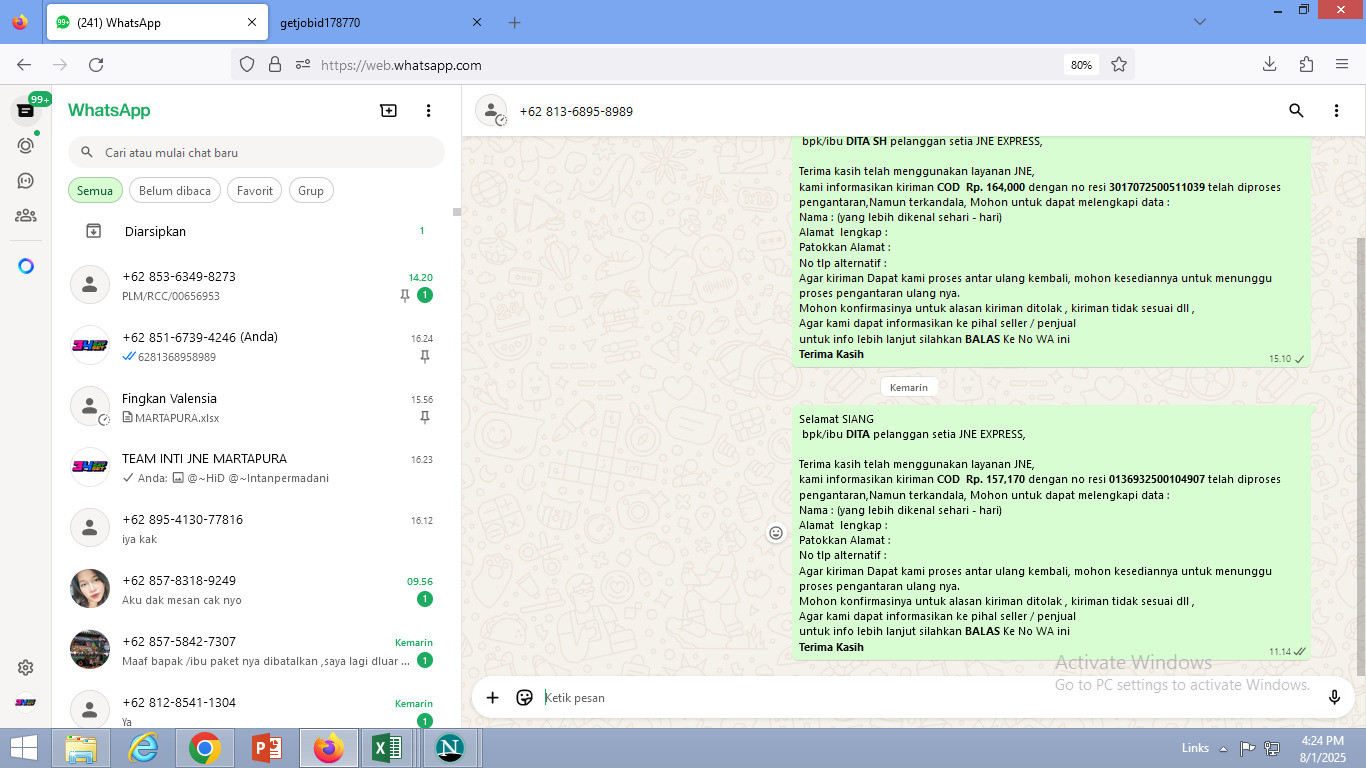
Task: Open the Fingkan Valensia chat
Action: (x=256, y=407)
